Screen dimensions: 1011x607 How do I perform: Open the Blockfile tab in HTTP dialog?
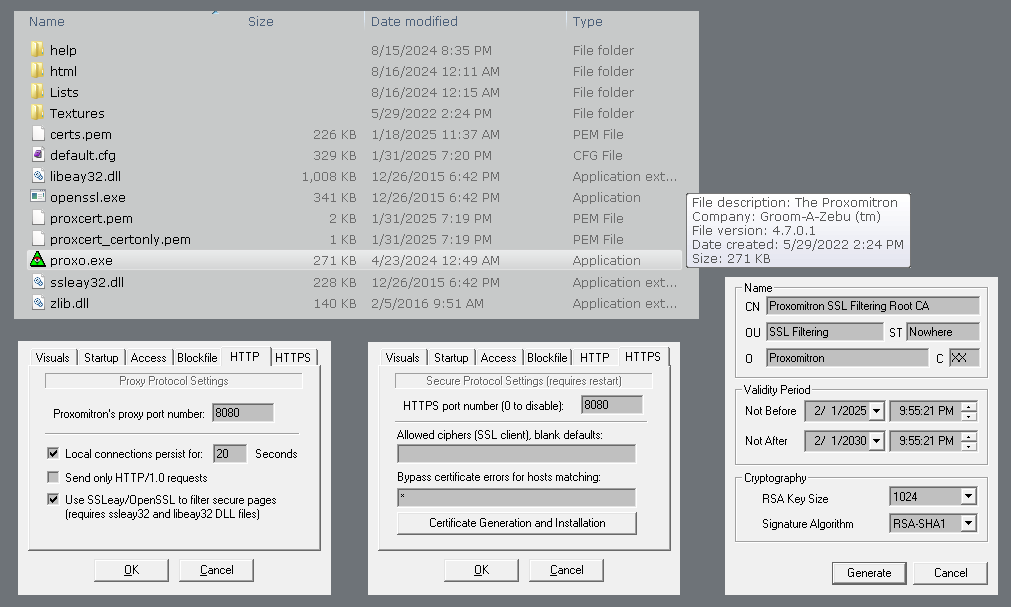[197, 358]
